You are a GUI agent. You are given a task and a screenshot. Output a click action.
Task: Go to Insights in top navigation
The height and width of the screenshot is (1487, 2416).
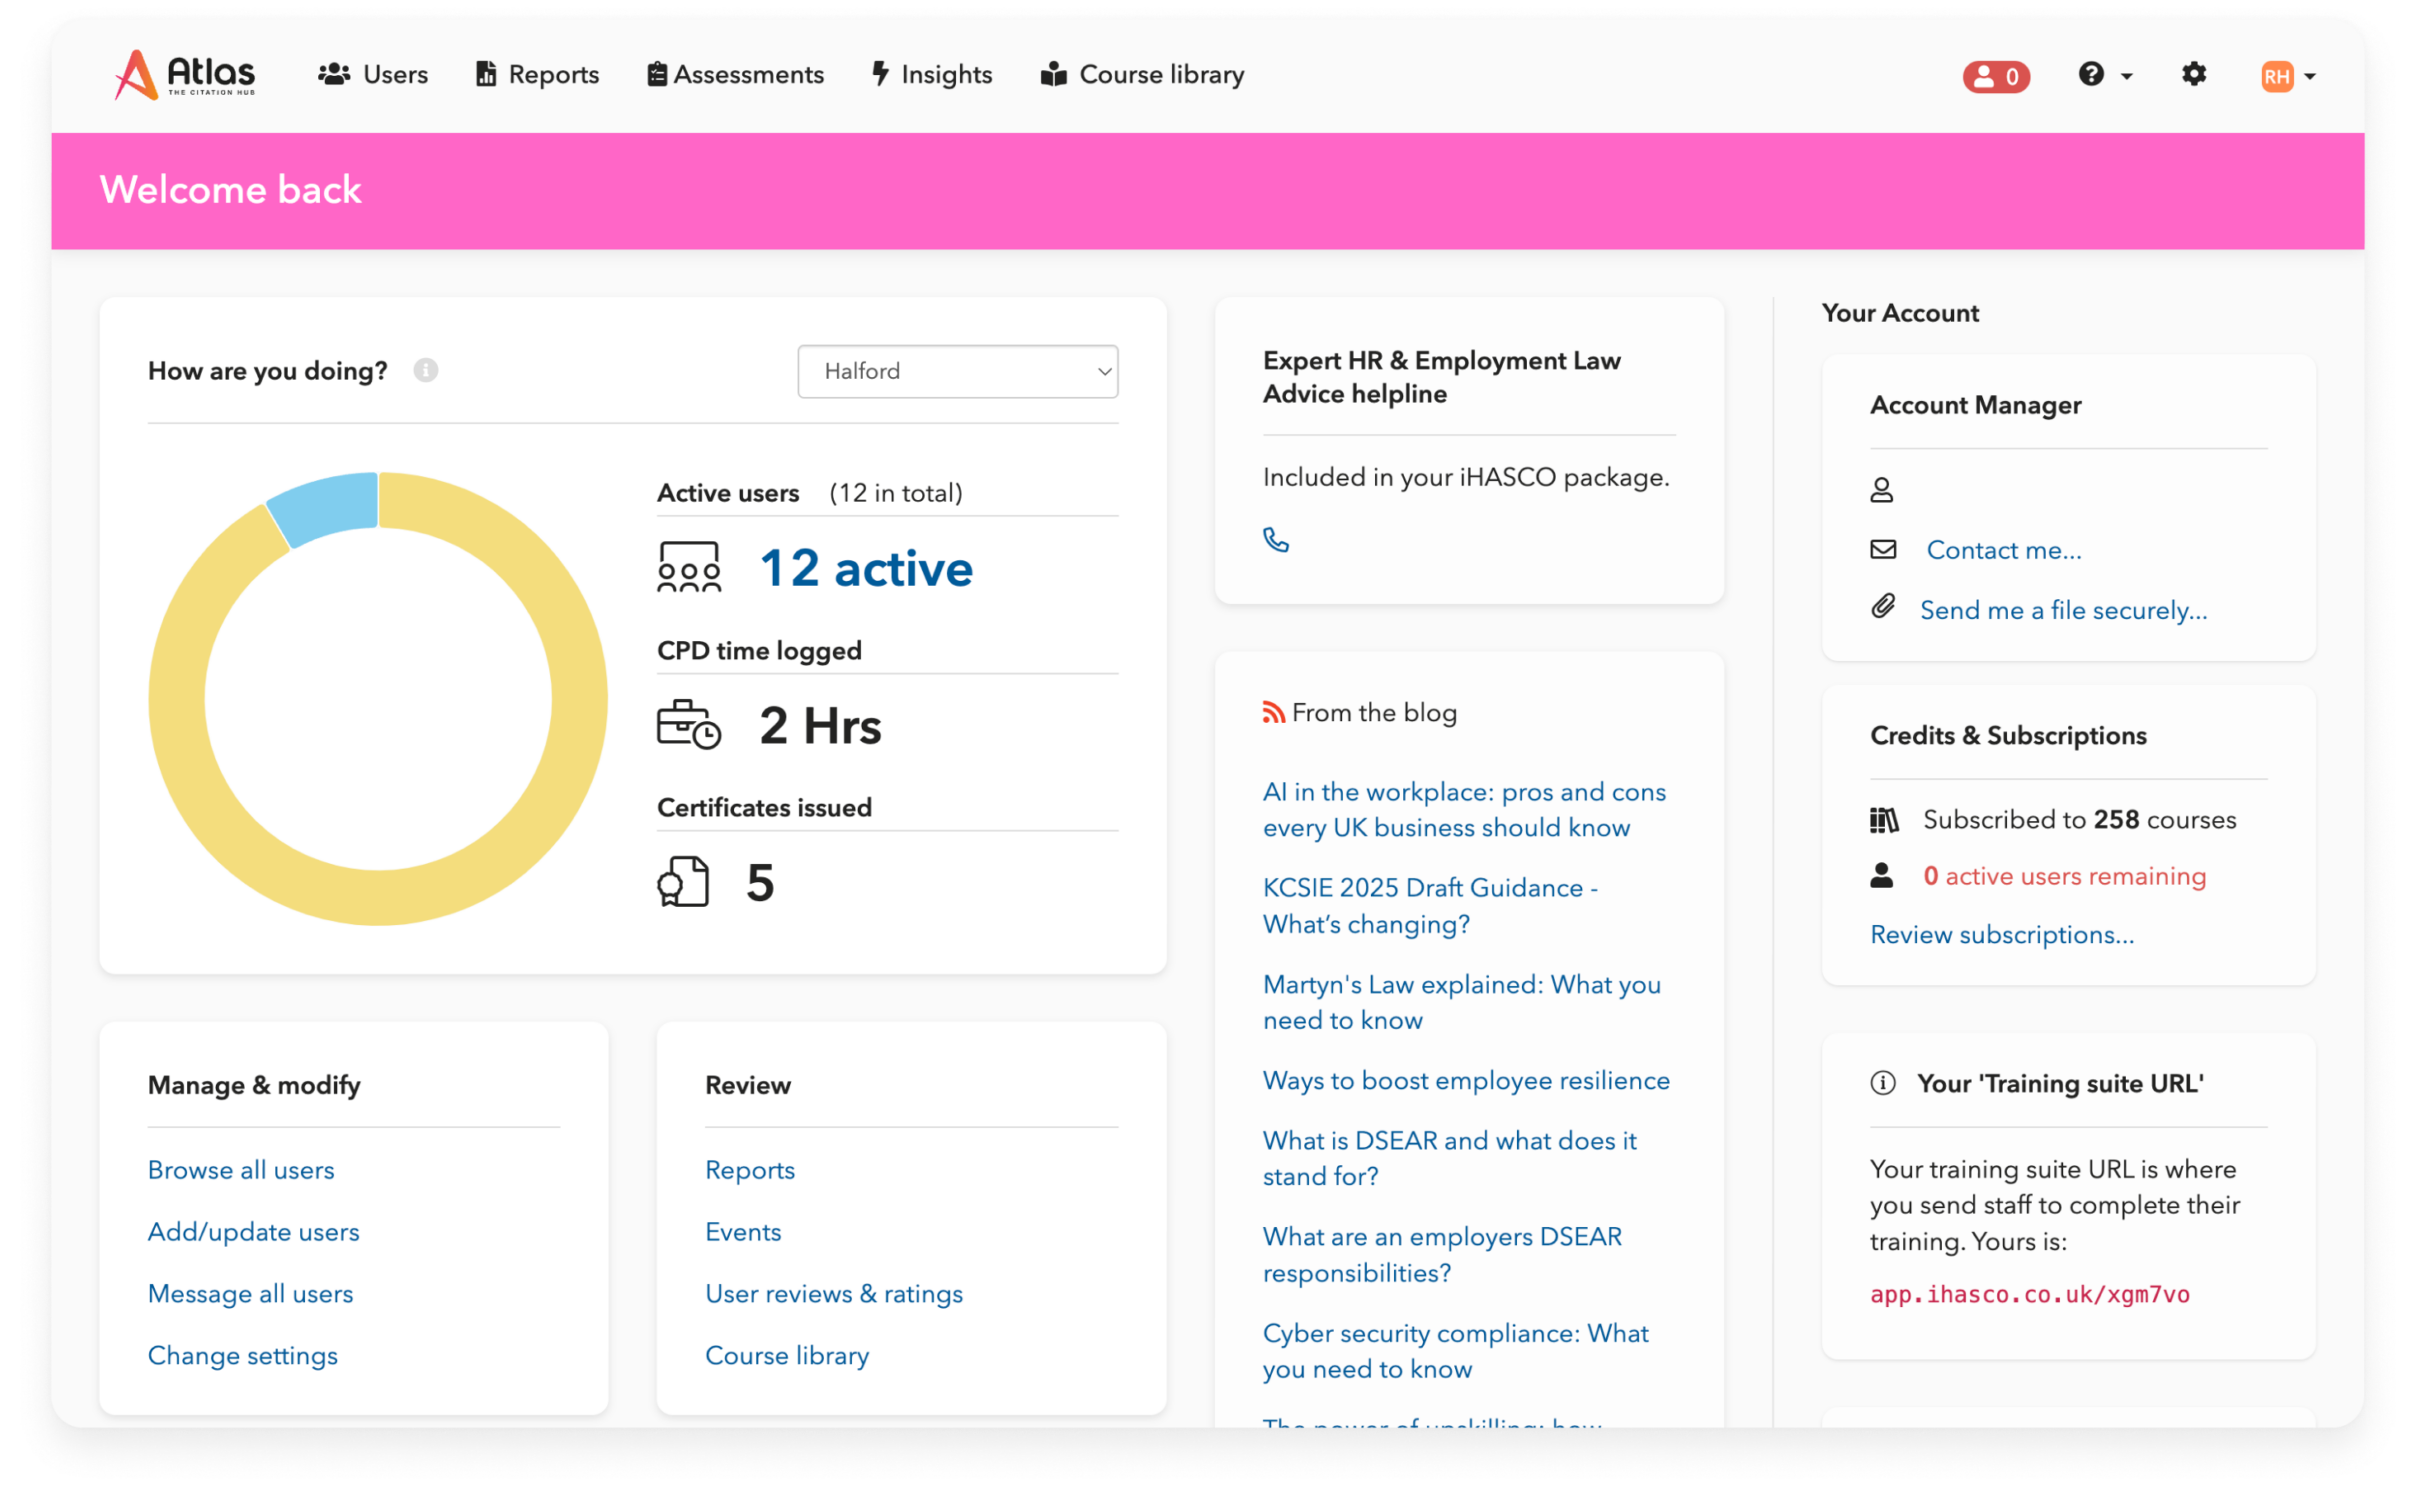point(932,75)
